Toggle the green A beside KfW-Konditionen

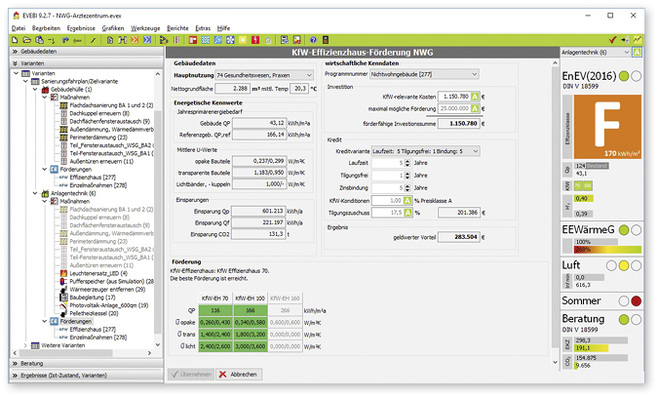[x=408, y=201]
